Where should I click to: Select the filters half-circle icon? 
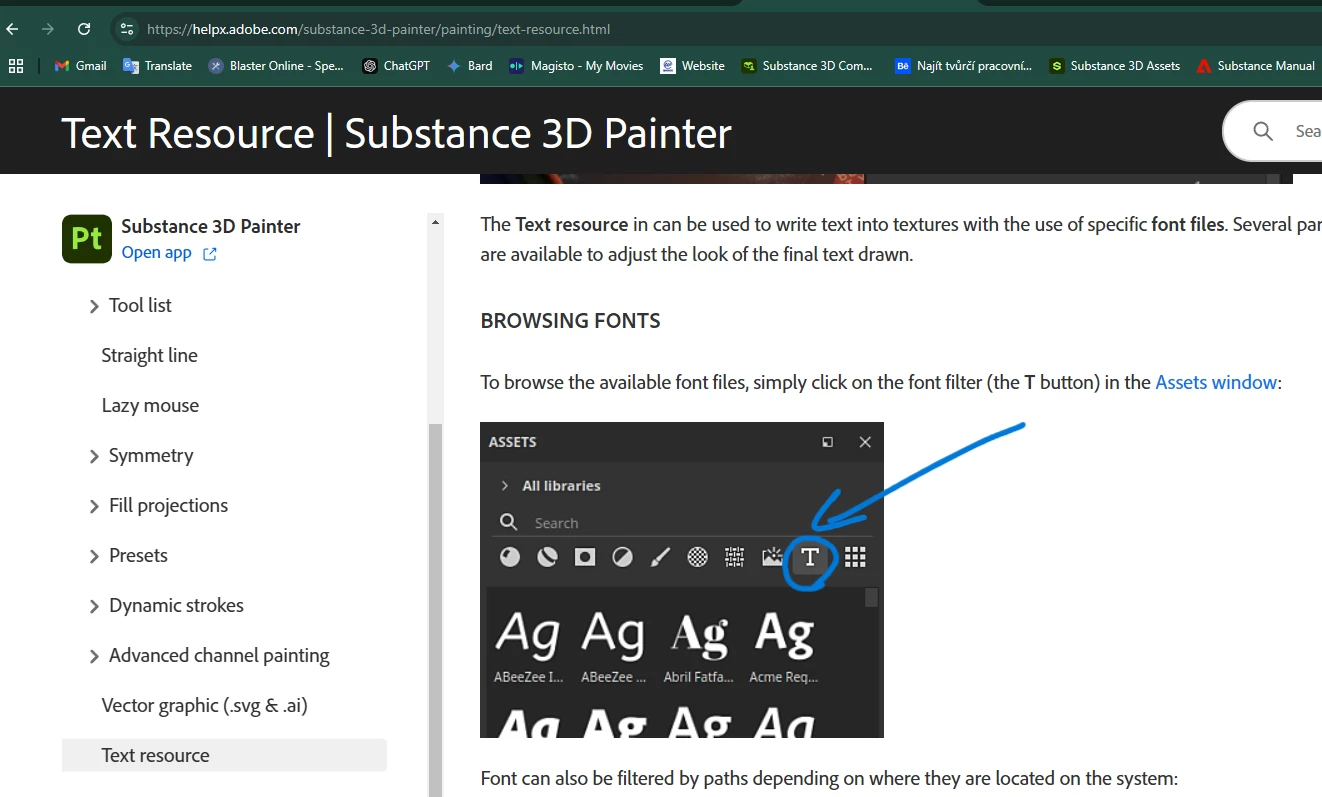622,557
